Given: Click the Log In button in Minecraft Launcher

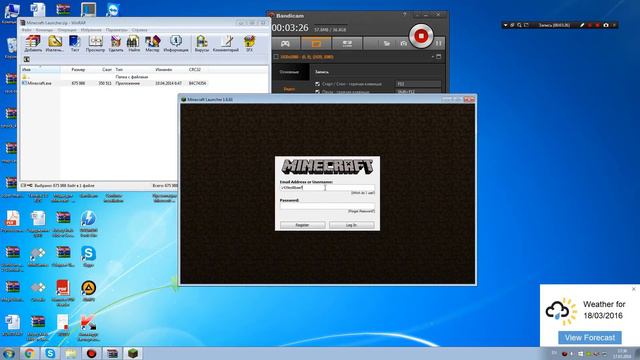Looking at the screenshot, I should click(x=351, y=225).
